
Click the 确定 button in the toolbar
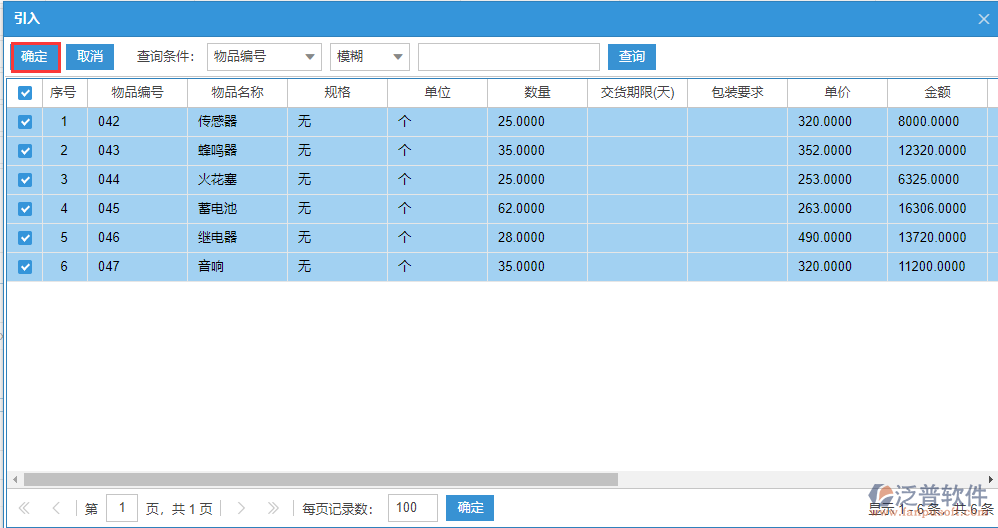35,57
